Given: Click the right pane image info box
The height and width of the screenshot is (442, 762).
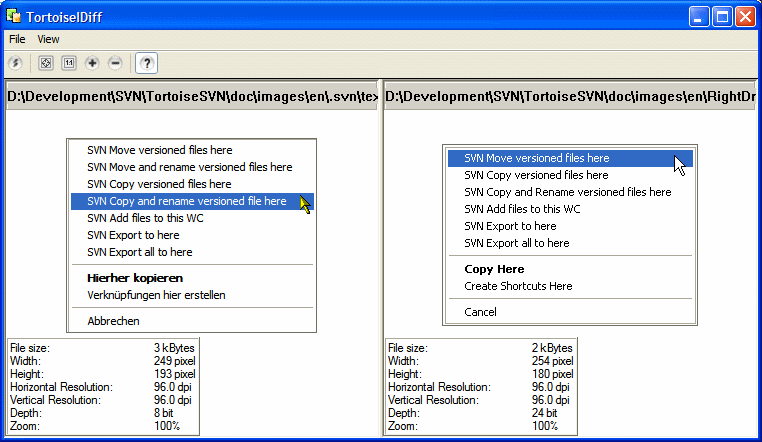Looking at the screenshot, I should pyautogui.click(x=480, y=386).
